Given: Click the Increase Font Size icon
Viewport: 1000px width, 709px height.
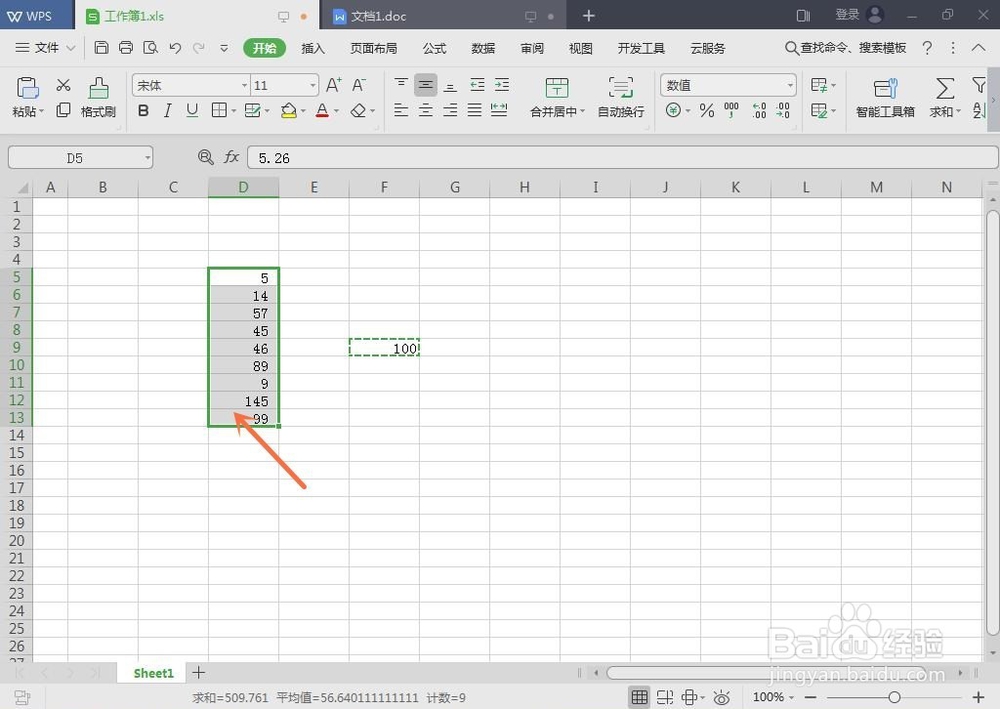Looking at the screenshot, I should [332, 84].
